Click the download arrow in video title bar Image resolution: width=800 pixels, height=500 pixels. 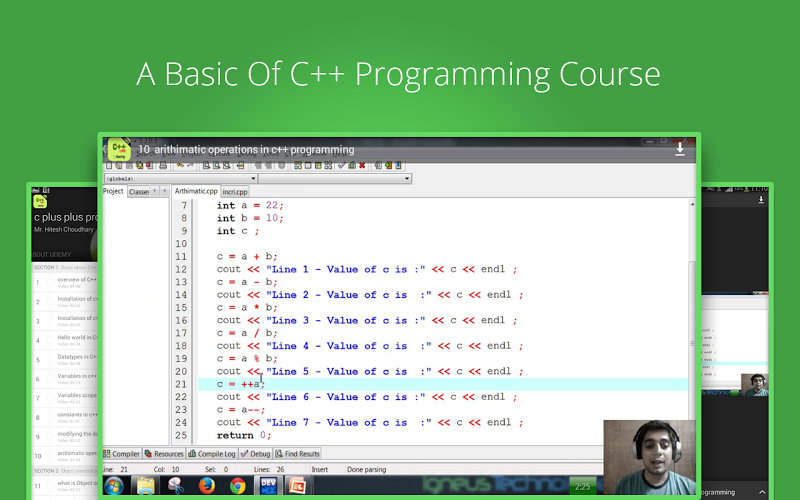[x=680, y=149]
